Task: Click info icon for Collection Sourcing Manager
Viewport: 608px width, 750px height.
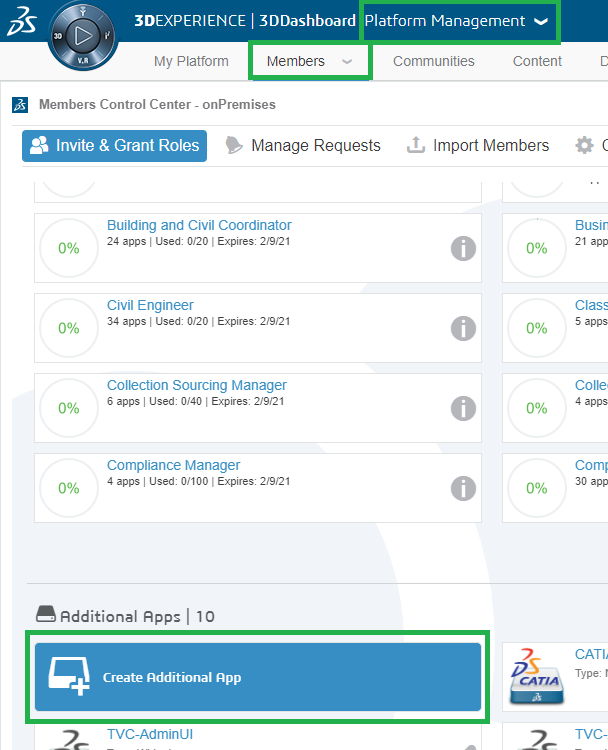Action: tap(462, 408)
